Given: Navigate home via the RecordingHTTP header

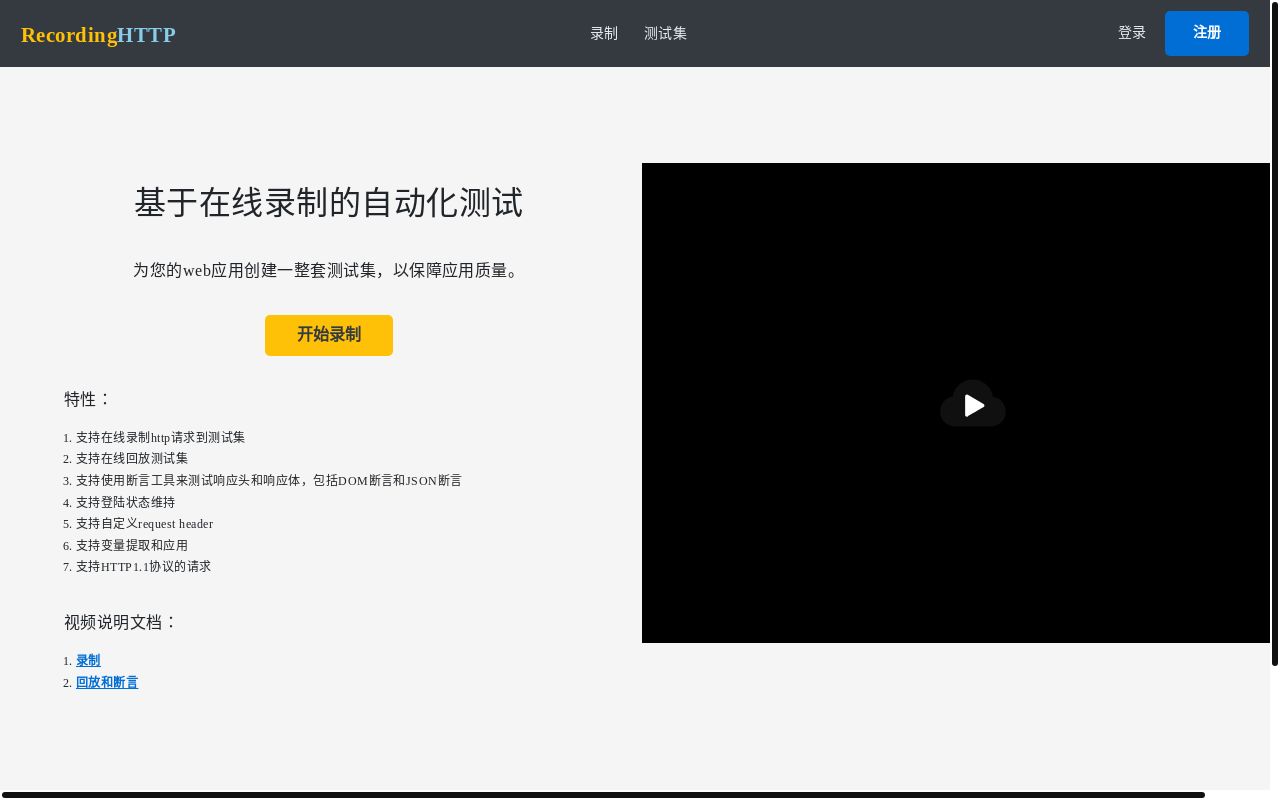Looking at the screenshot, I should [98, 34].
